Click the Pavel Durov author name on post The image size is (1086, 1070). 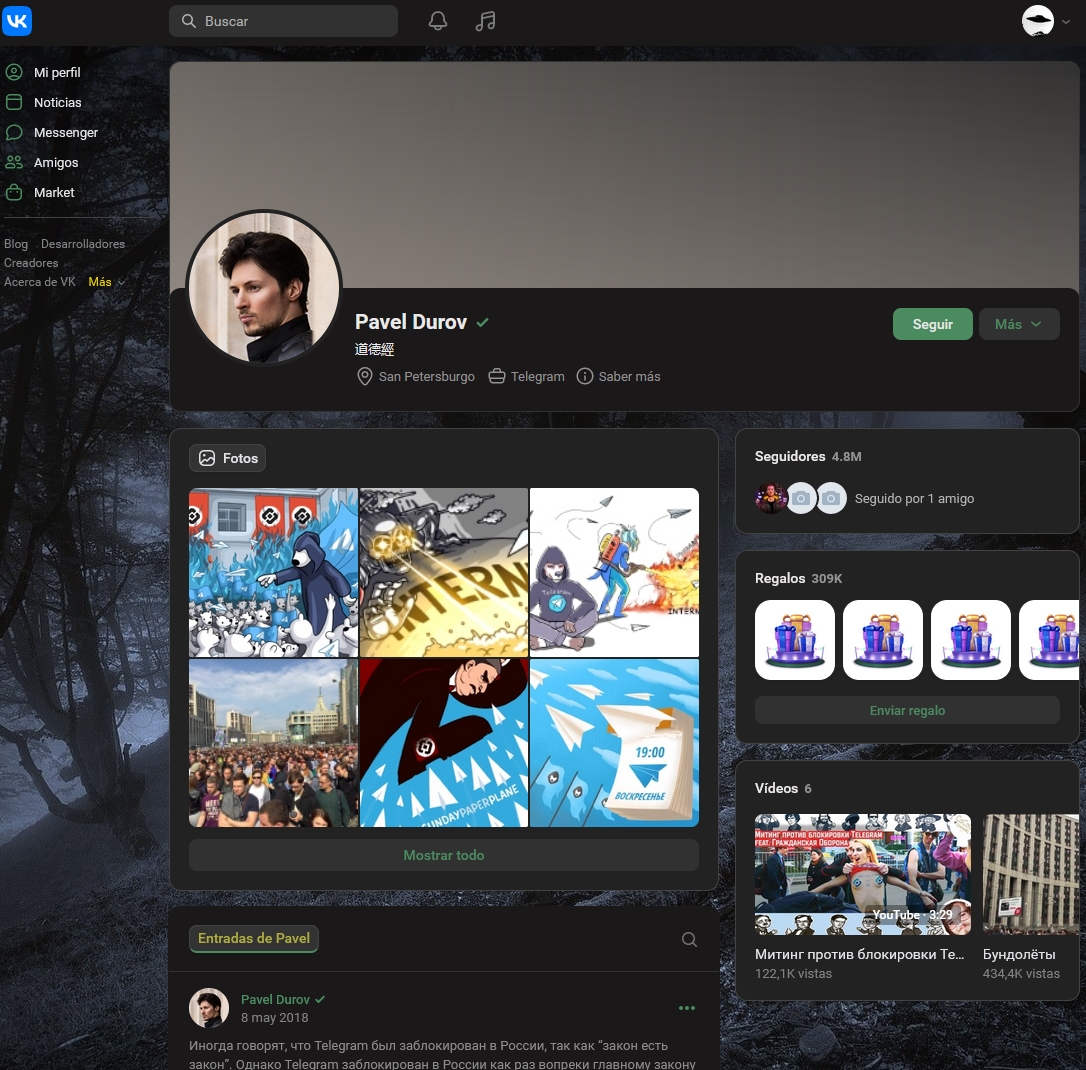275,999
